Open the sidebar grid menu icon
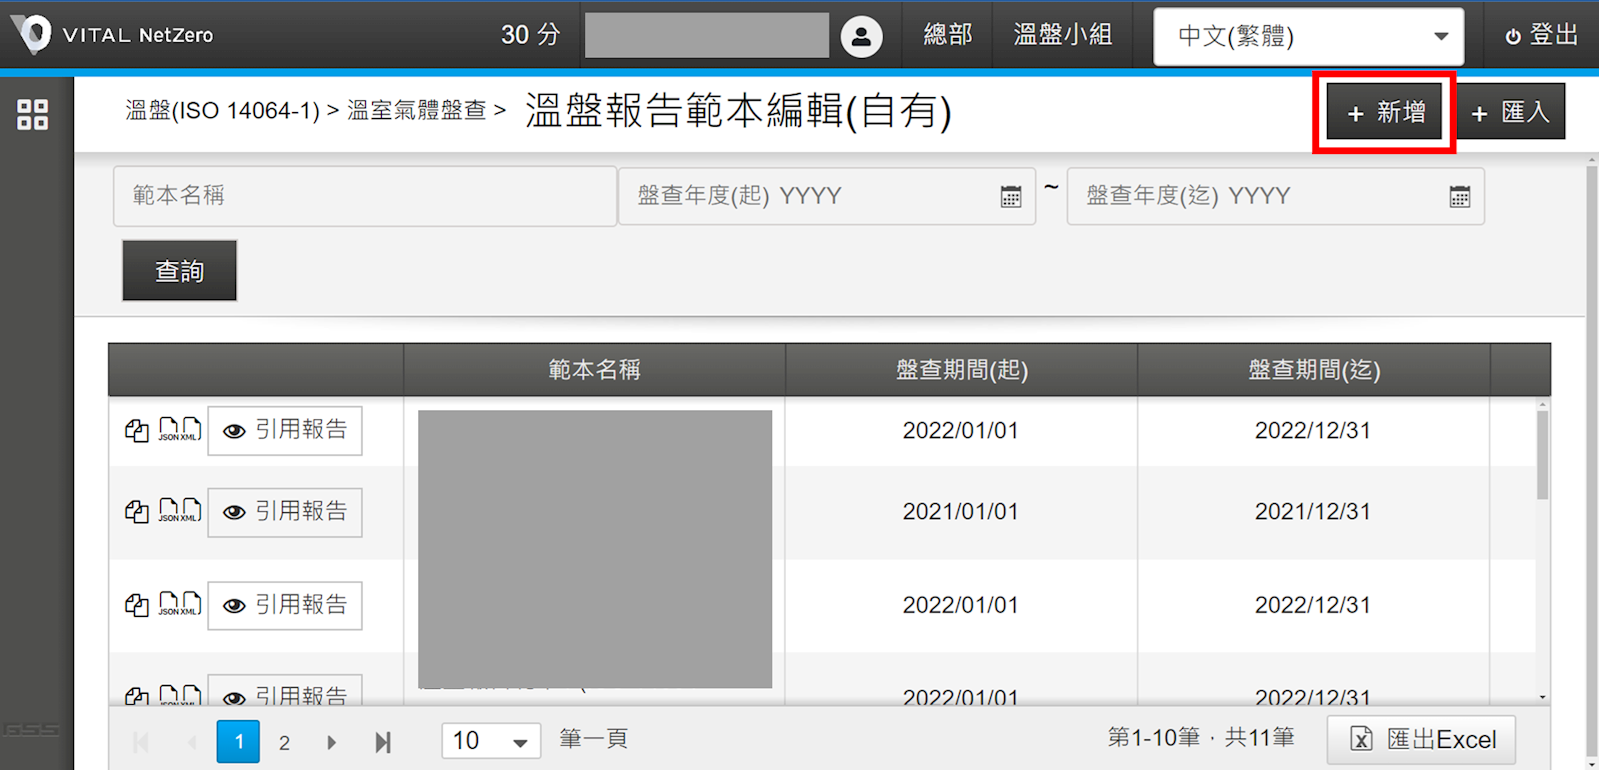Screen dimensions: 1599x770 (32, 115)
